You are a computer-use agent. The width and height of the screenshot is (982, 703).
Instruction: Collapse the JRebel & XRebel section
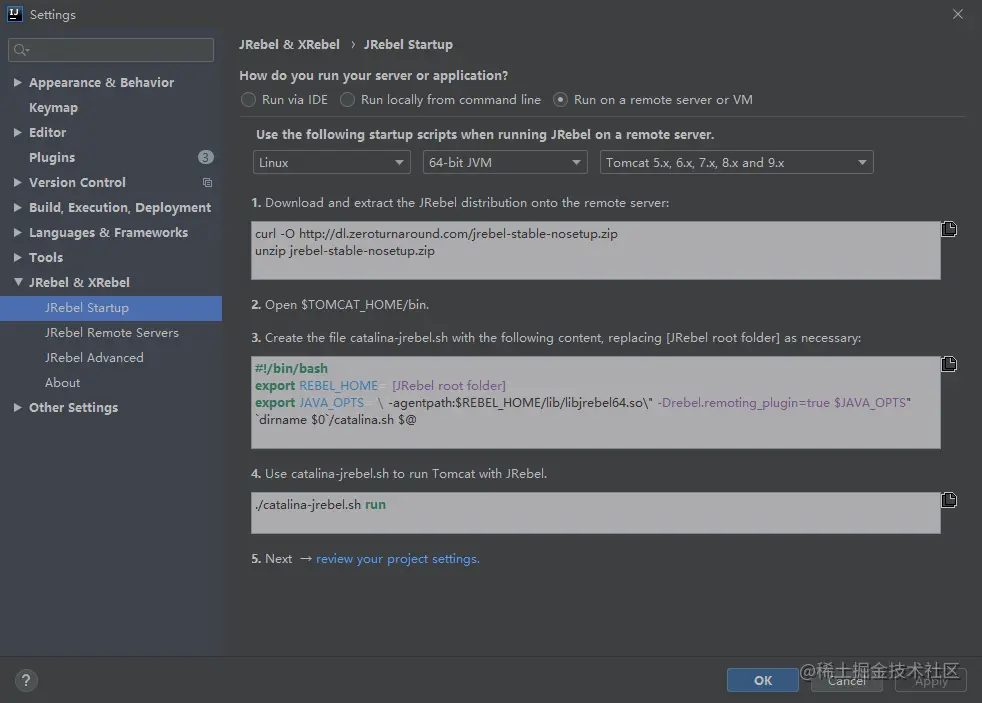pyautogui.click(x=18, y=282)
